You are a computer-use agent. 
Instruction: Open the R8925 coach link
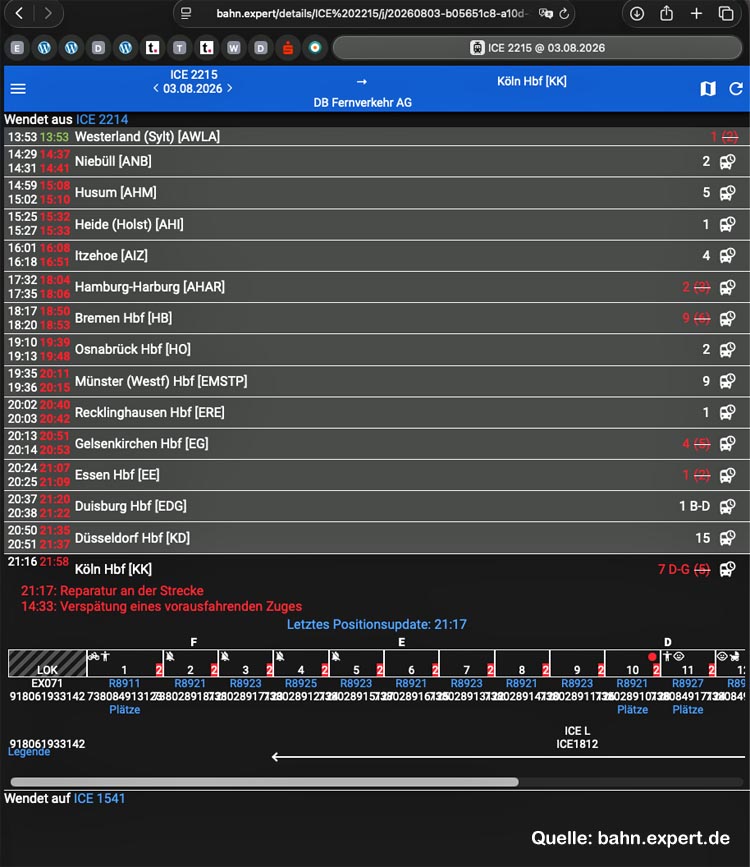(301, 683)
